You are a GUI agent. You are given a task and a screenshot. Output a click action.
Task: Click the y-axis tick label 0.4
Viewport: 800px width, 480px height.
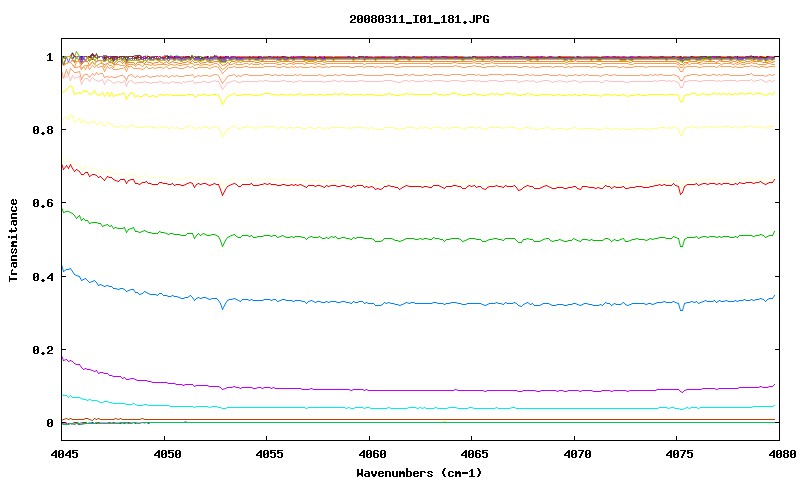[x=43, y=276]
